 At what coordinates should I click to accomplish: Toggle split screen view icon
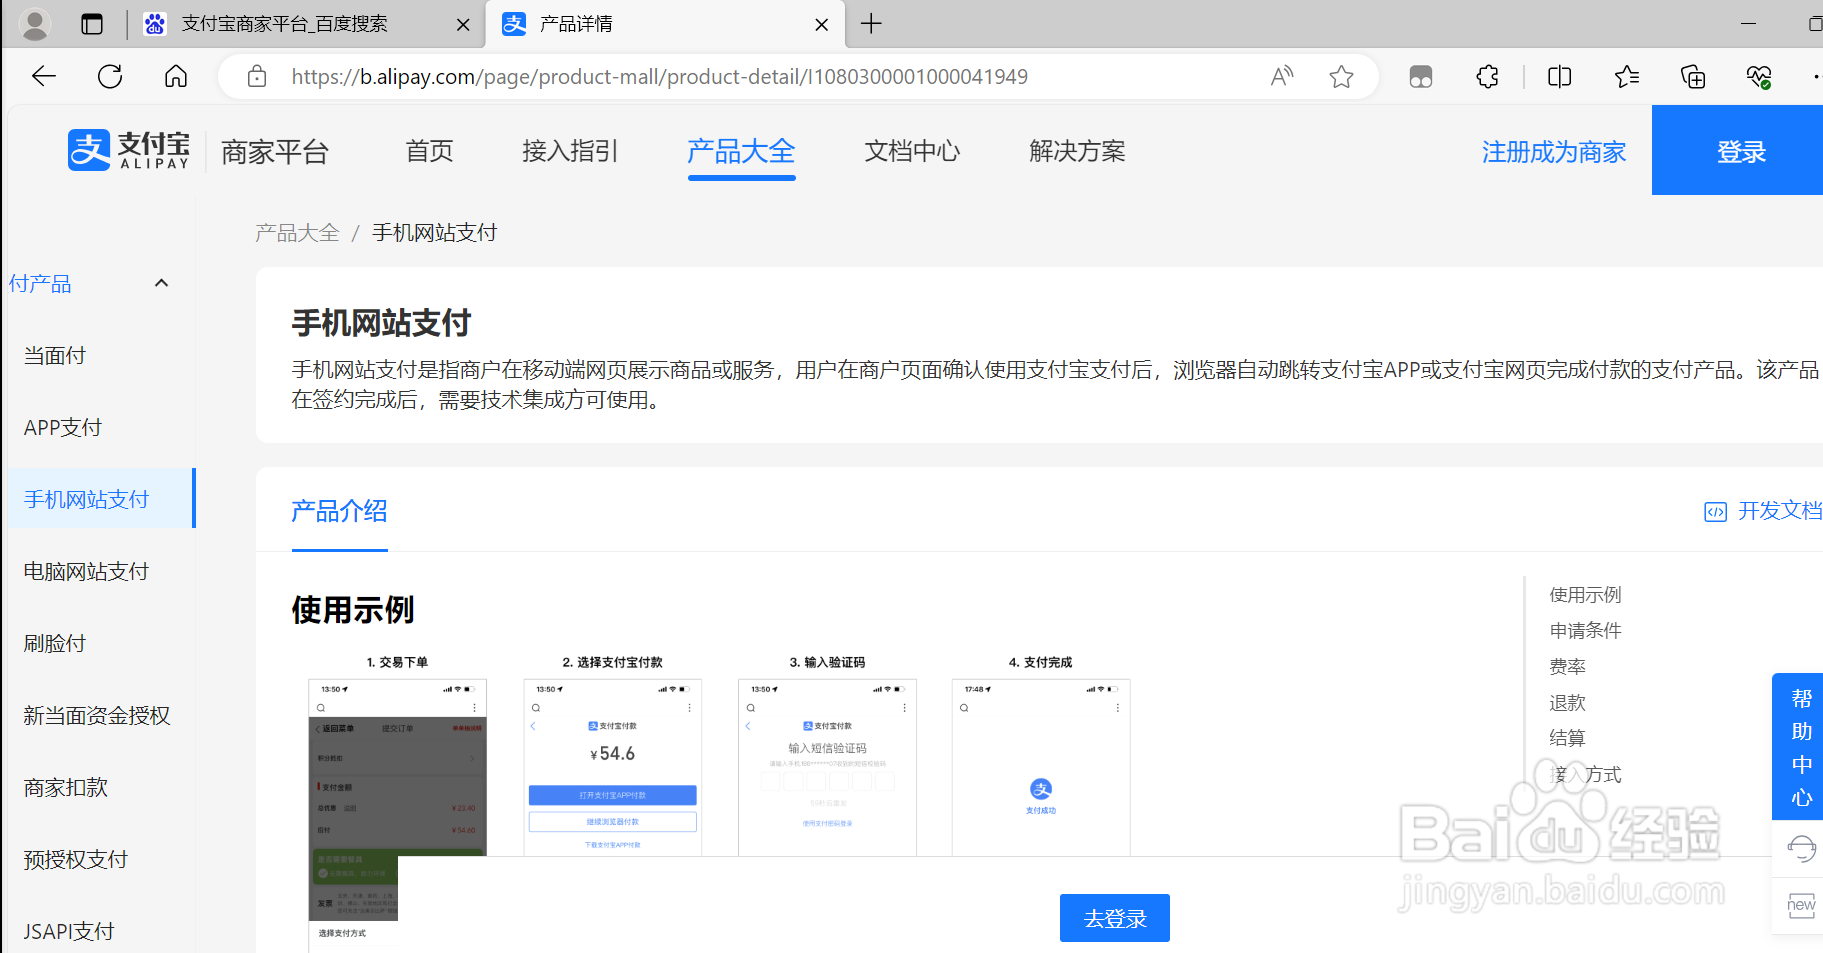[x=1559, y=76]
